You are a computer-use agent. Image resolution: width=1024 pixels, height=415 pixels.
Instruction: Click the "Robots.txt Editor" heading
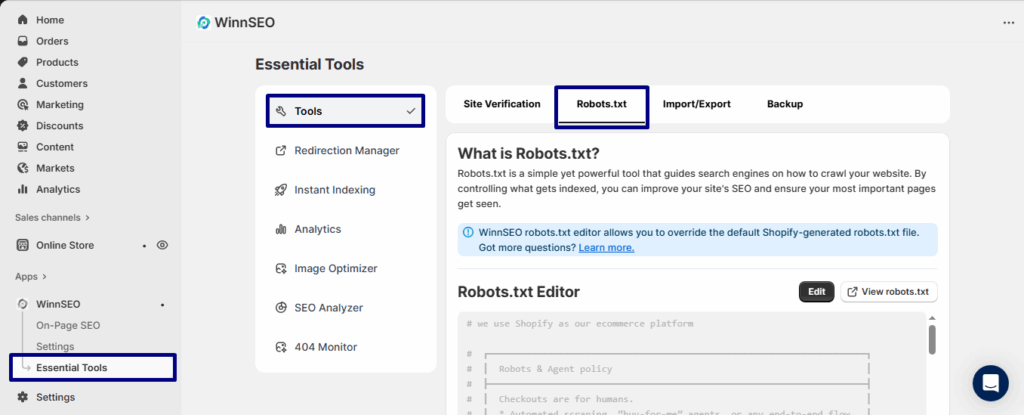(519, 292)
